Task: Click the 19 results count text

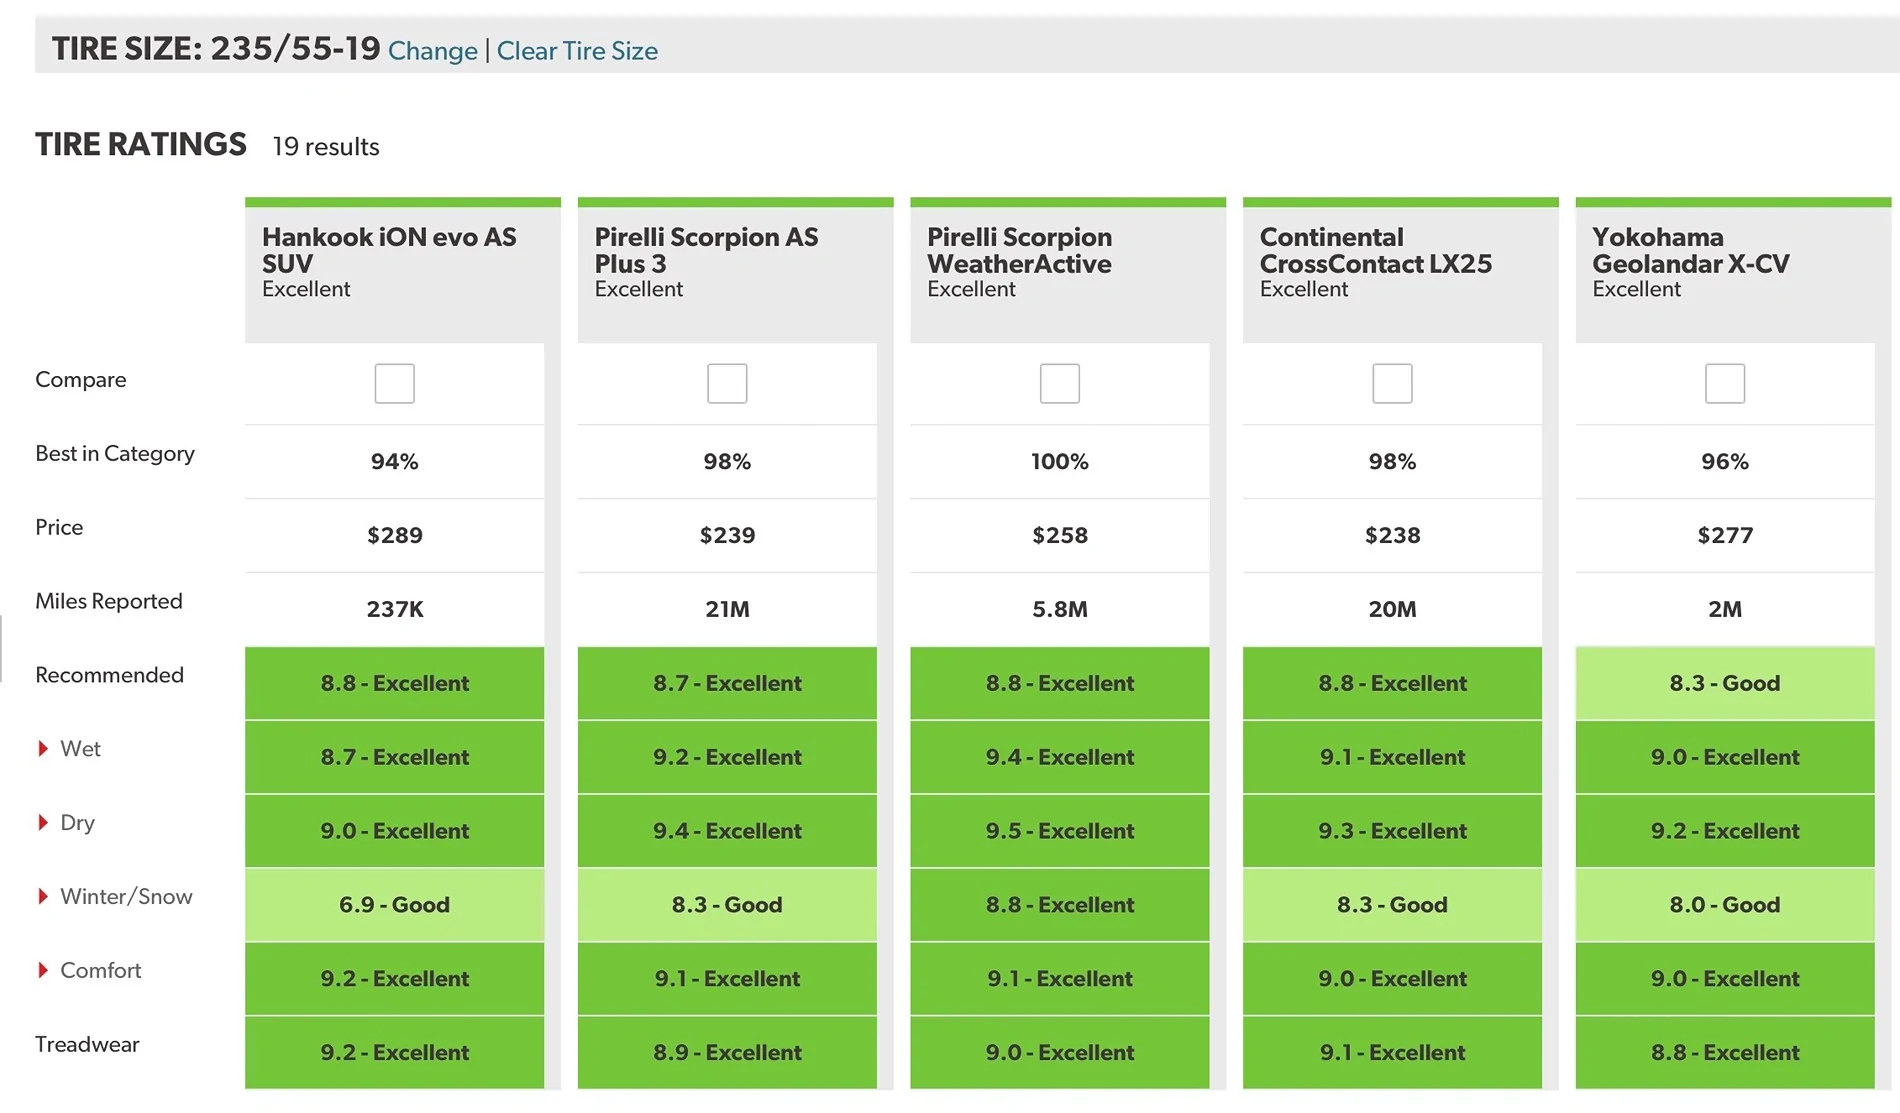Action: pyautogui.click(x=326, y=146)
